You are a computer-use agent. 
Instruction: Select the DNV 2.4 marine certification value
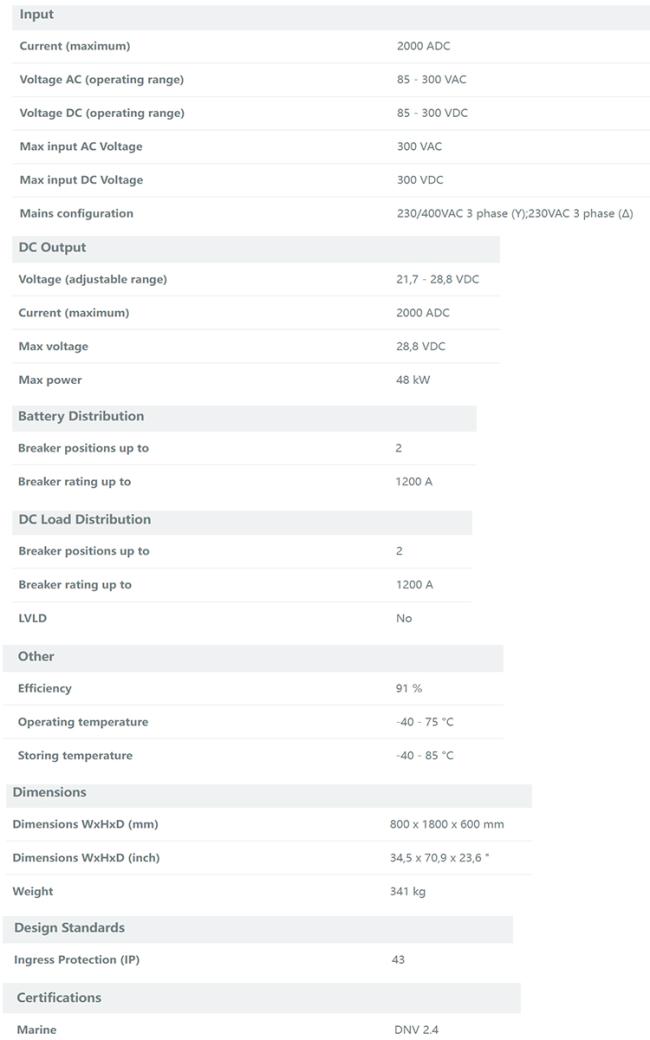tap(416, 1030)
